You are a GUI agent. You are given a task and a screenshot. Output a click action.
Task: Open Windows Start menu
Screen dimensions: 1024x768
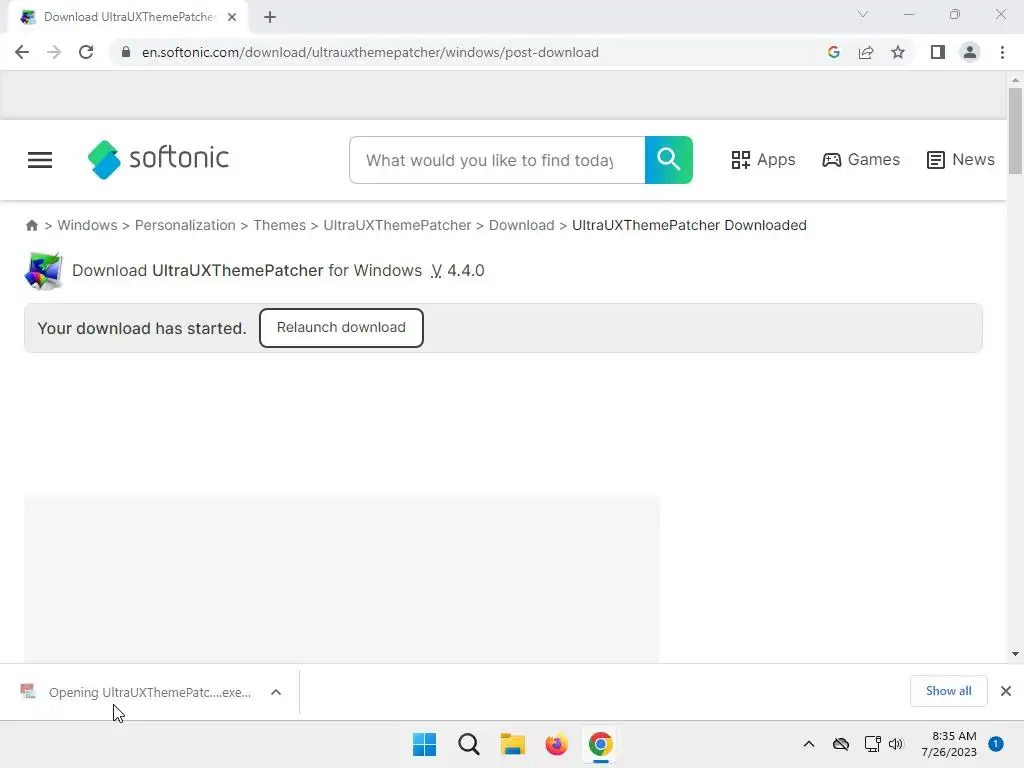424,744
